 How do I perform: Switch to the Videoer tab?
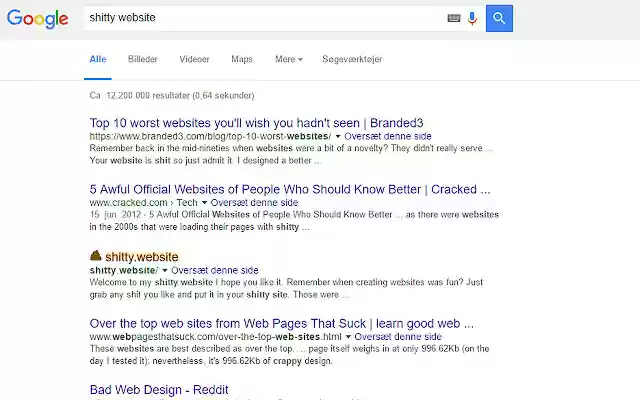click(x=194, y=59)
